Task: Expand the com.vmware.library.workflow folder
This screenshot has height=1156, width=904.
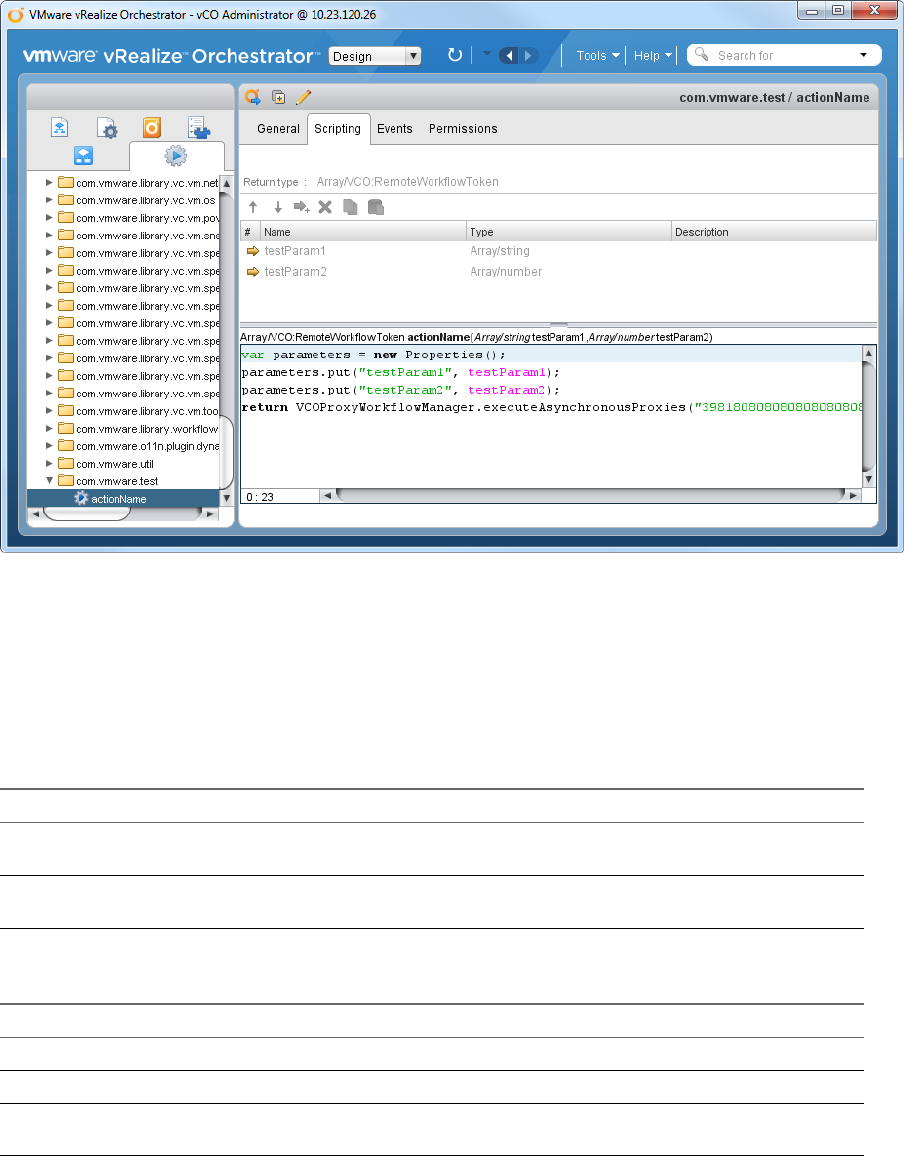Action: [49, 428]
